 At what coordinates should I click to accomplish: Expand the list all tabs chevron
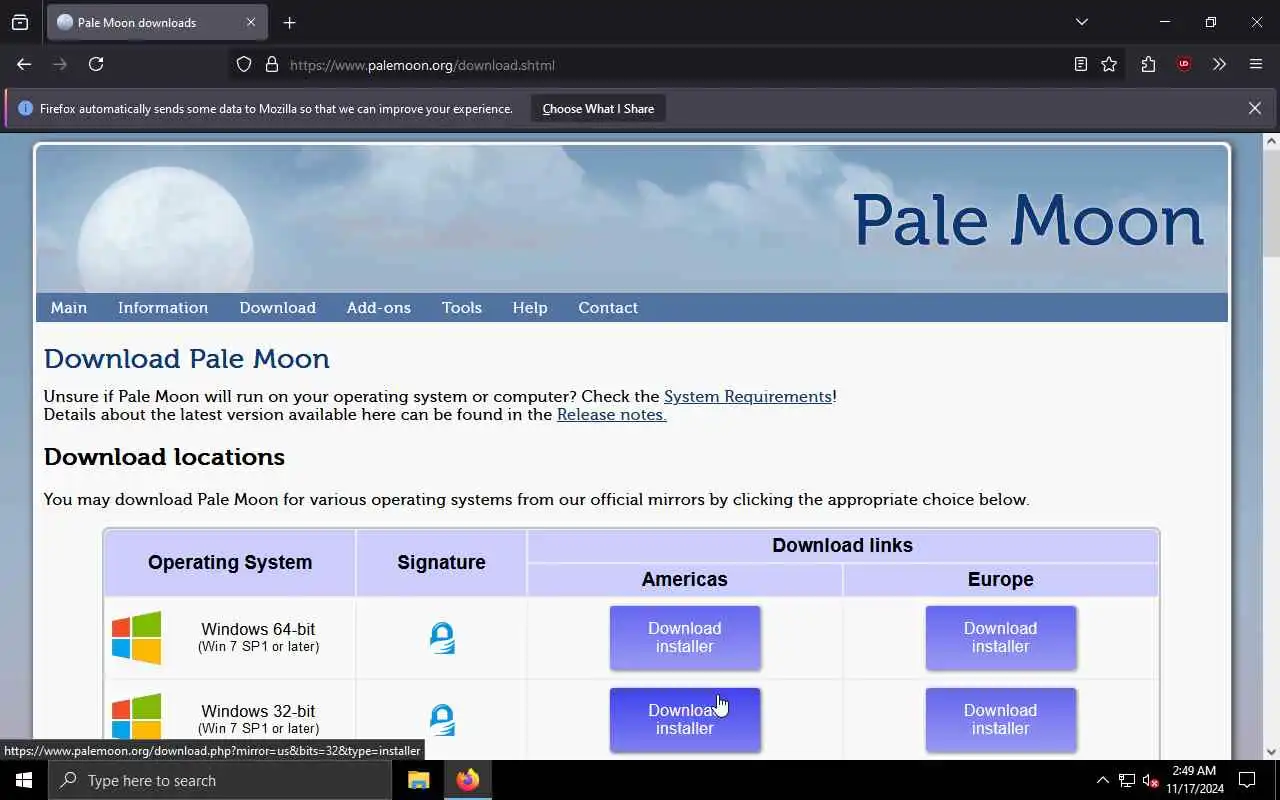(x=1081, y=22)
